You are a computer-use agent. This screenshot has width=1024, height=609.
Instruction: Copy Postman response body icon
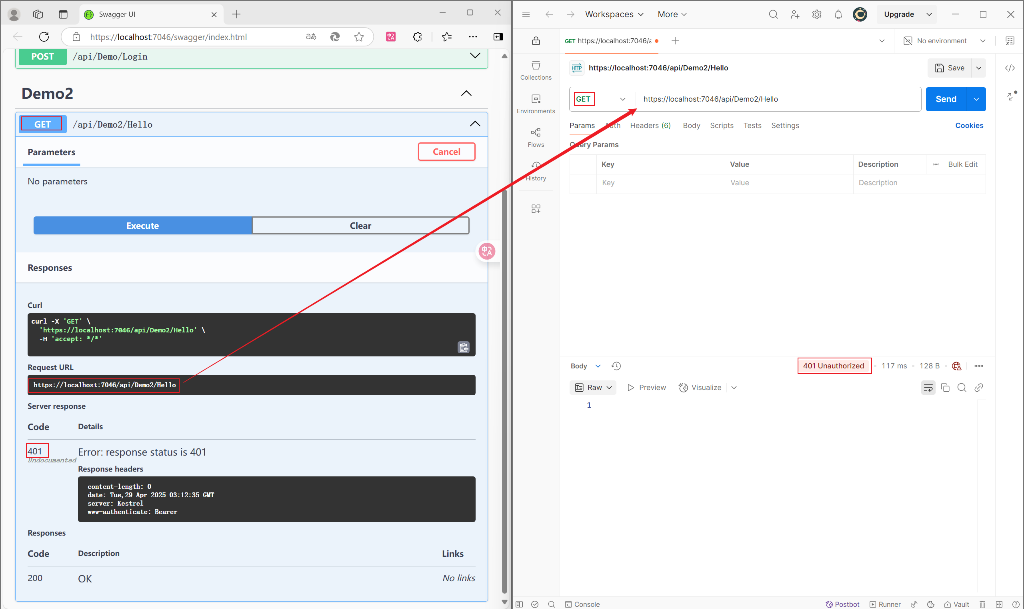pos(945,388)
